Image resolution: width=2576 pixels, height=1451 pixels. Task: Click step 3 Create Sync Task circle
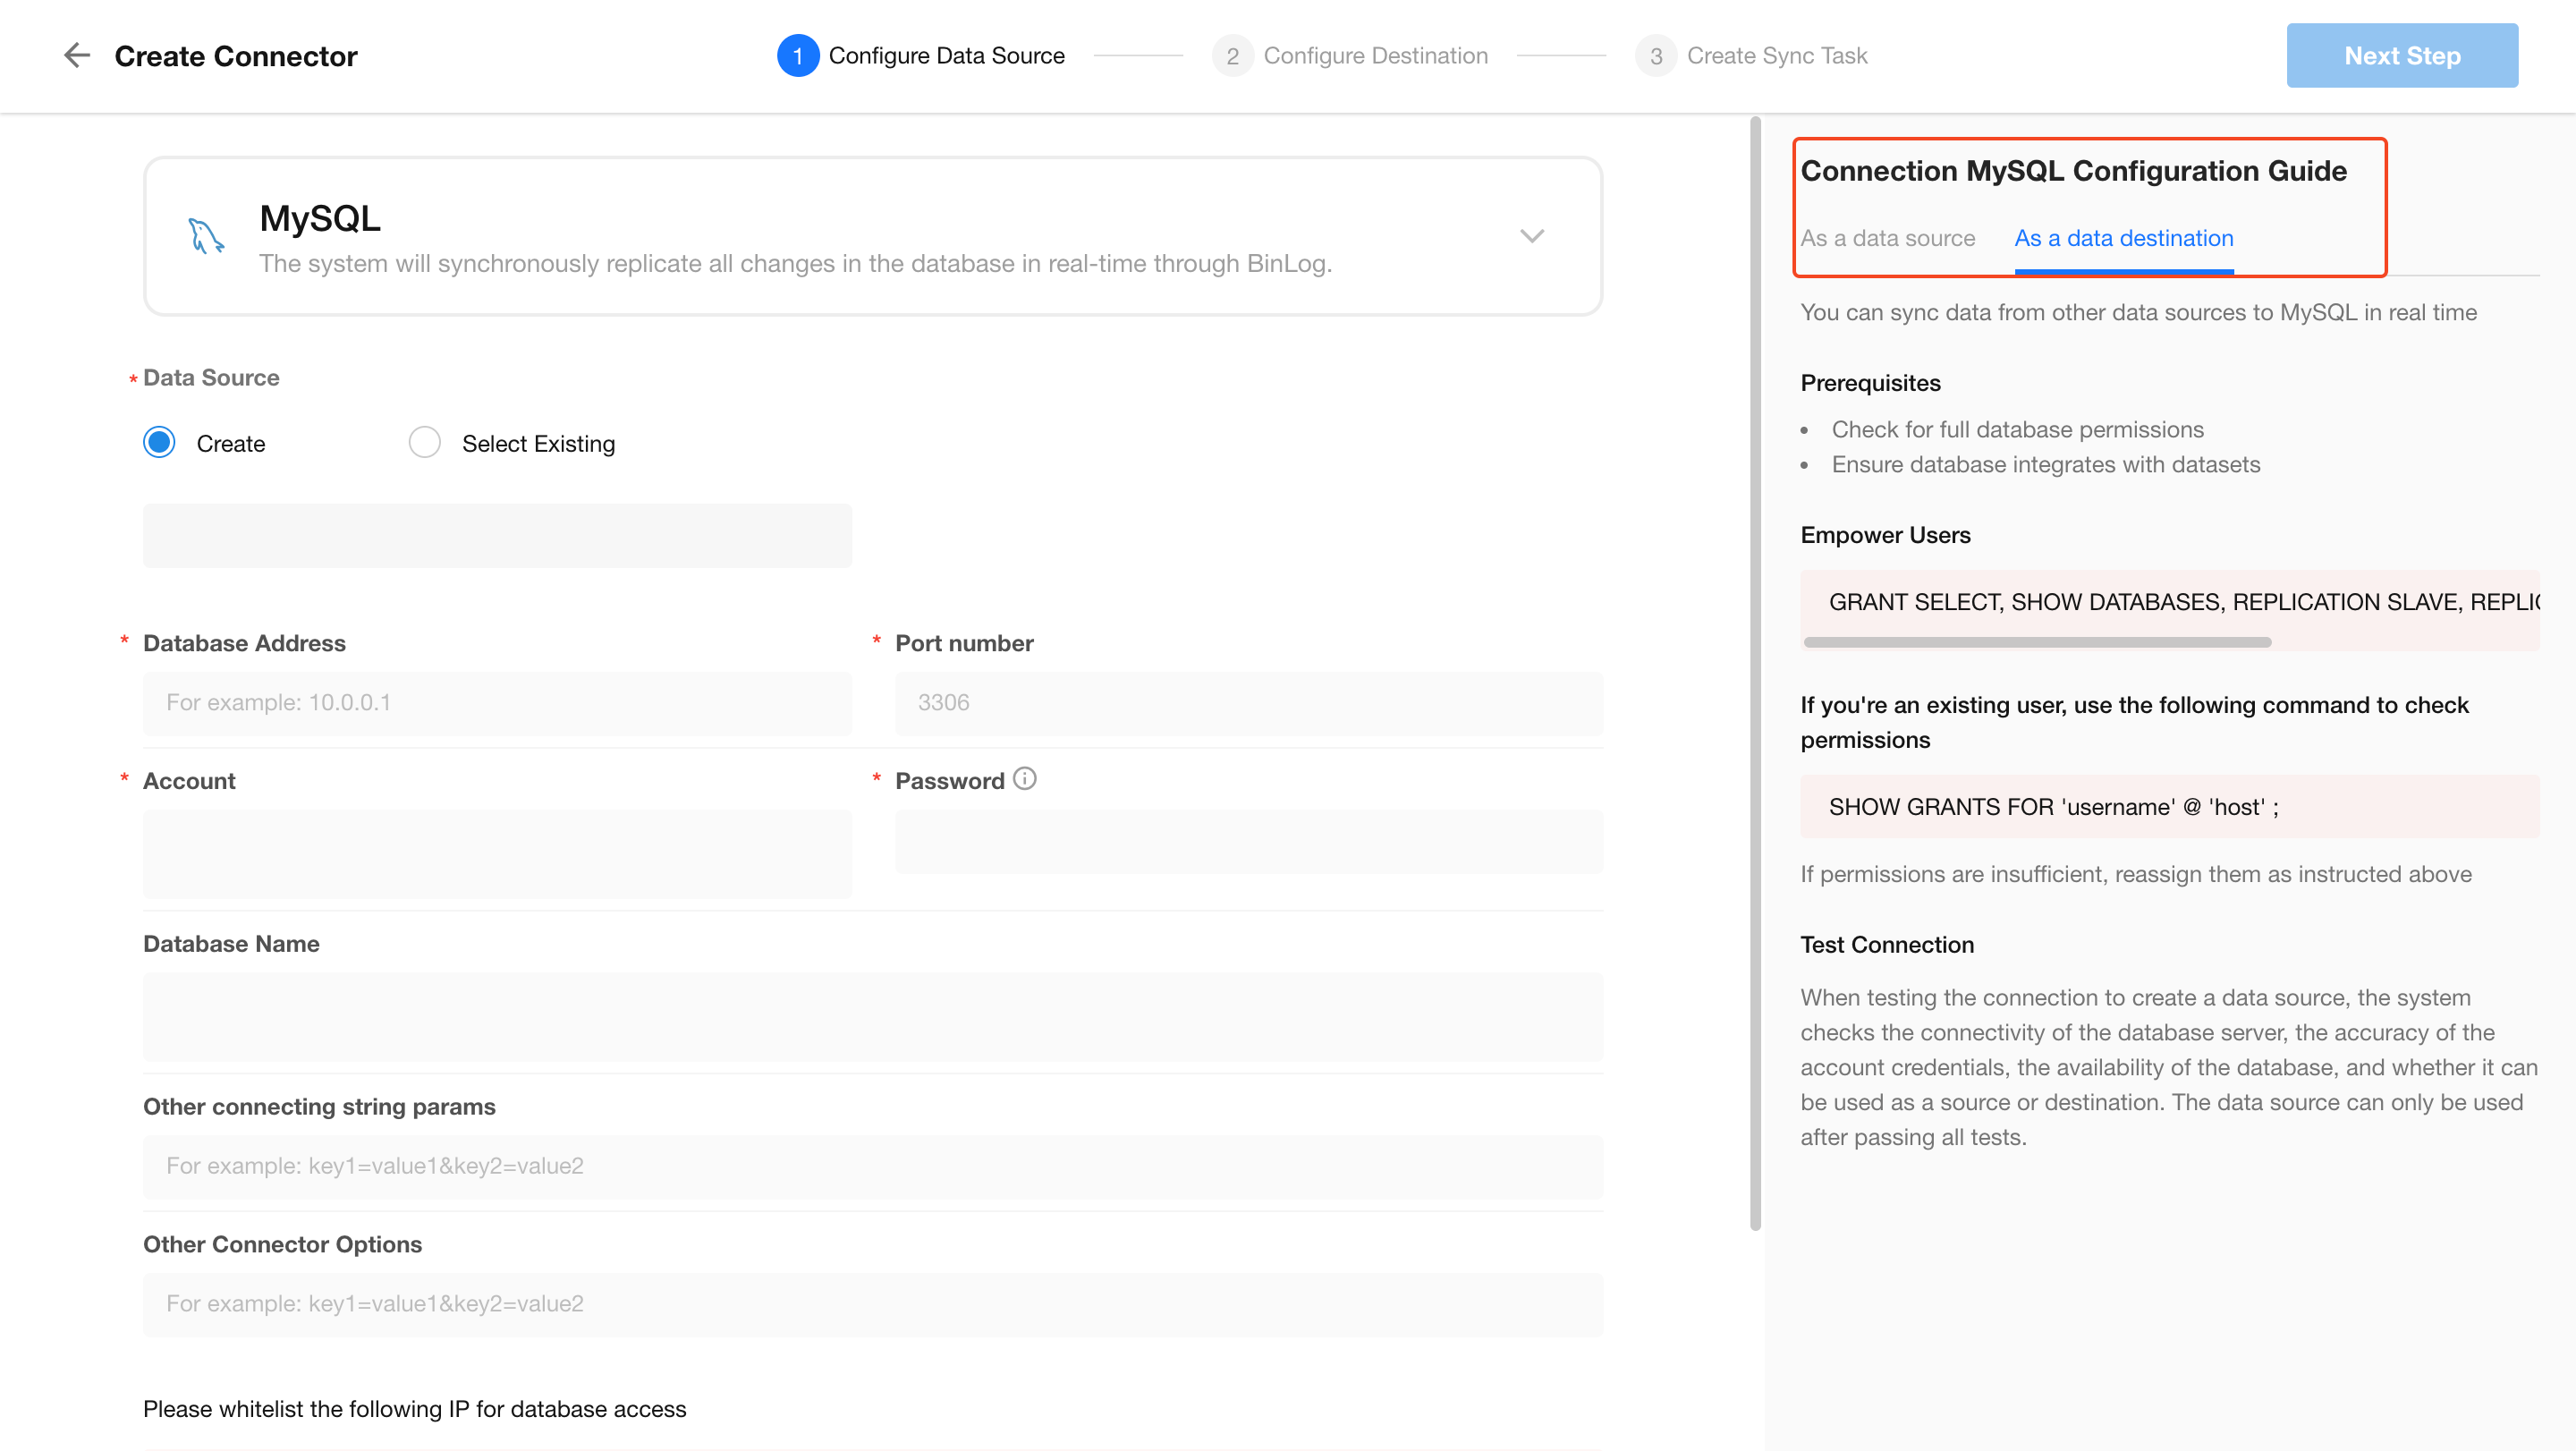[1655, 56]
